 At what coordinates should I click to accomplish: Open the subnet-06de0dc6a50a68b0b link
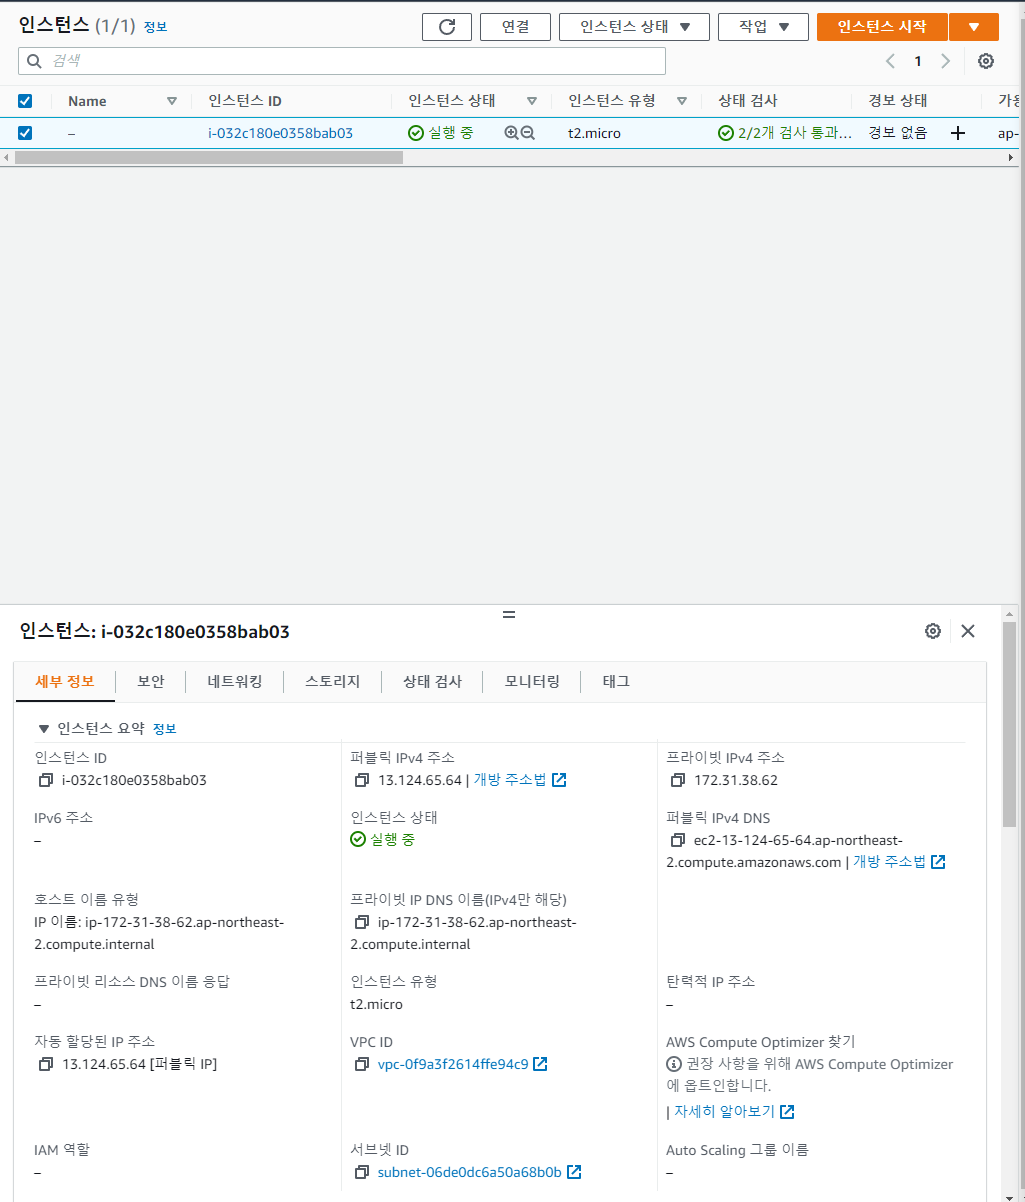coord(470,1172)
